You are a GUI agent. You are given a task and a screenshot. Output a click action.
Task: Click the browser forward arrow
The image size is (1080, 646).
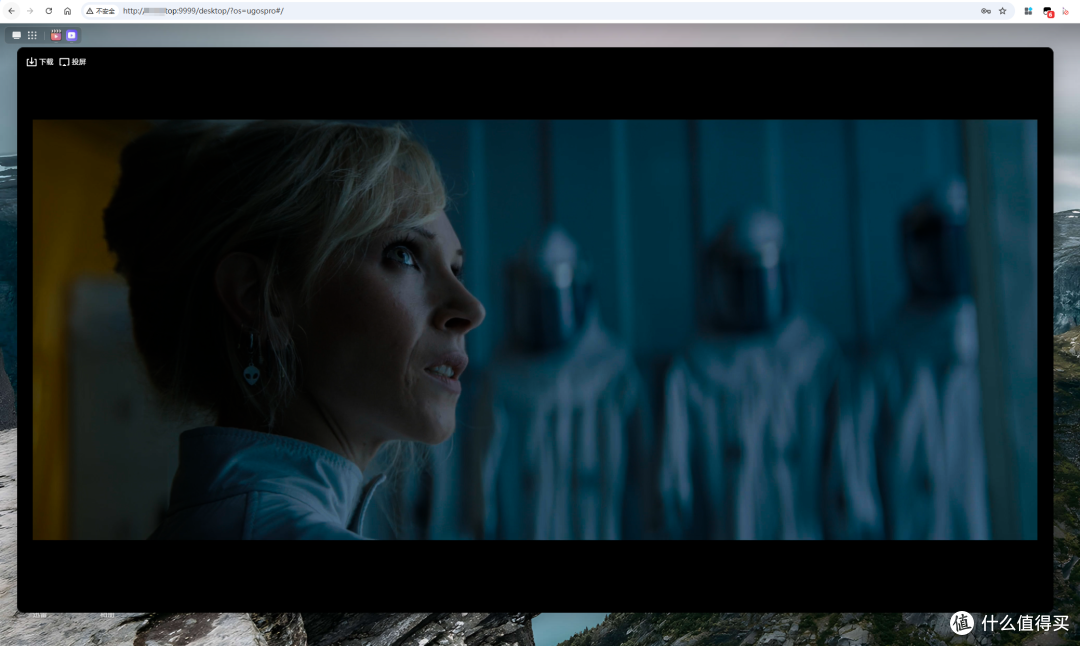point(30,11)
